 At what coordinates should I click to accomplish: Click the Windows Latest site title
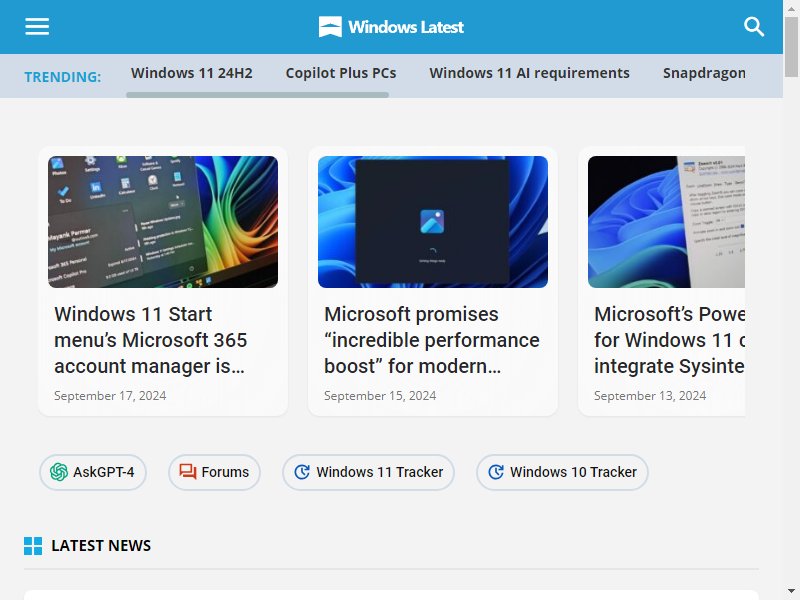coord(406,27)
